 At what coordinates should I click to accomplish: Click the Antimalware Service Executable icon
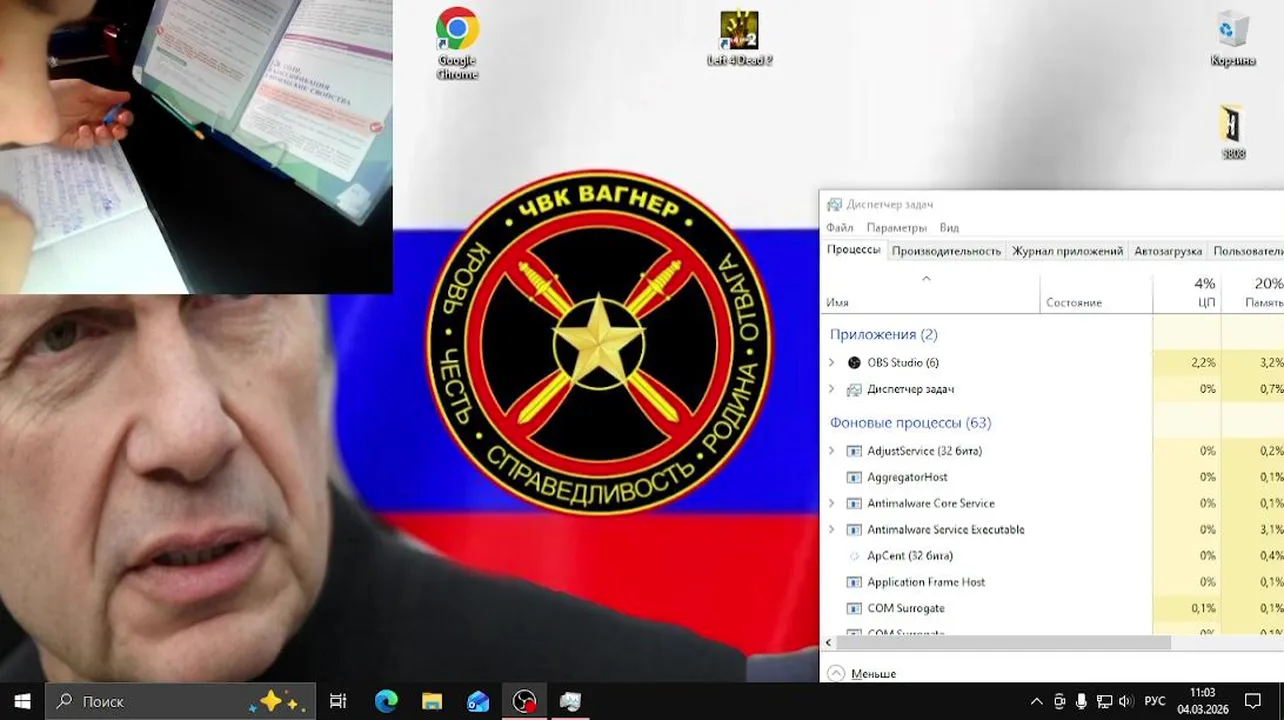[x=854, y=529]
